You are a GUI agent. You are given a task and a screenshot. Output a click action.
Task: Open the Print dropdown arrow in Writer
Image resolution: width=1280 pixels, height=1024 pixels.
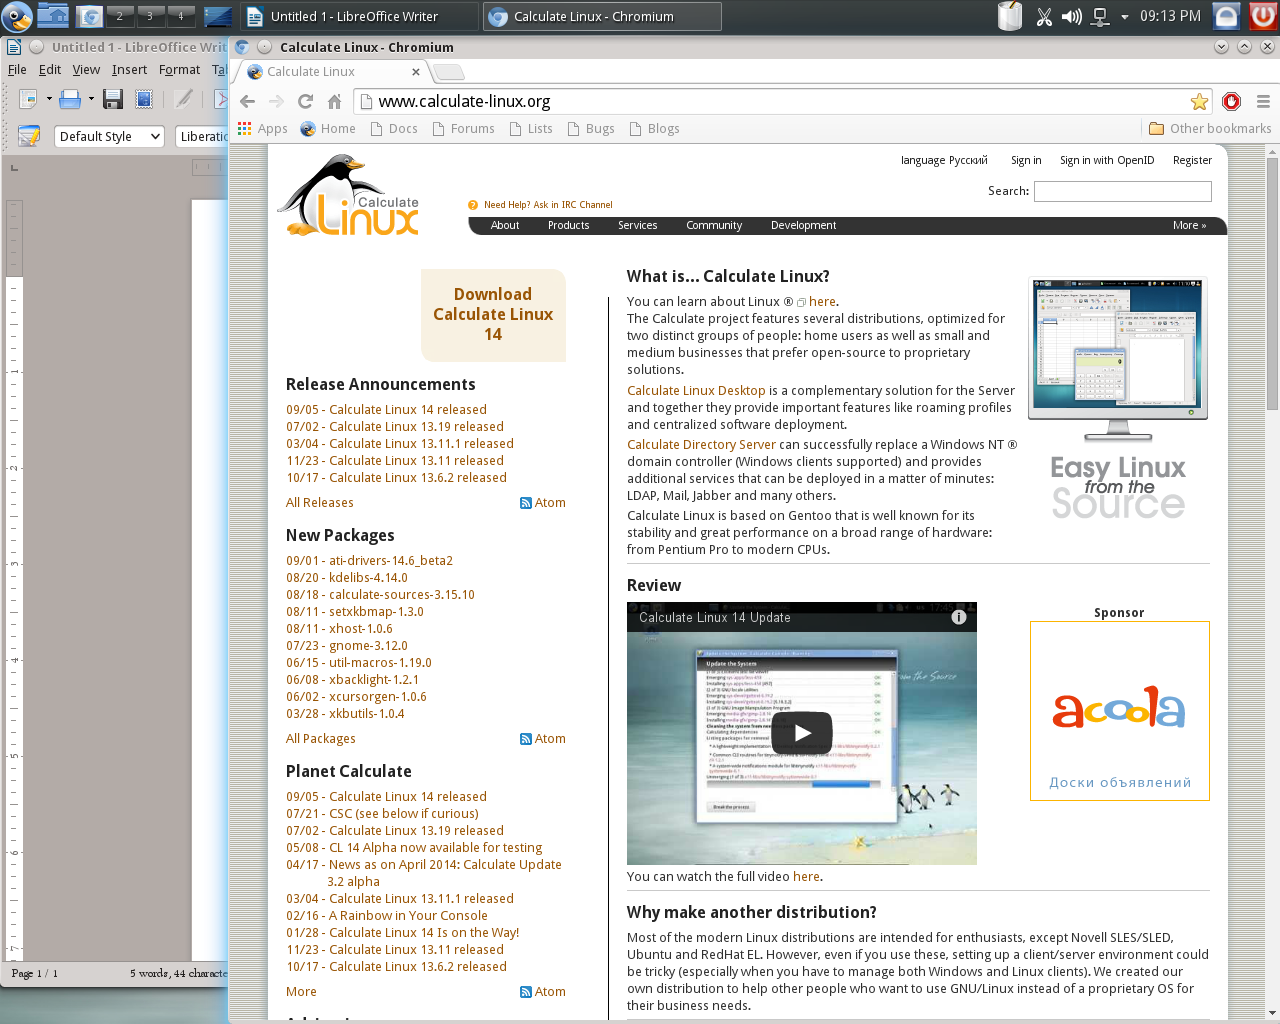[90, 98]
